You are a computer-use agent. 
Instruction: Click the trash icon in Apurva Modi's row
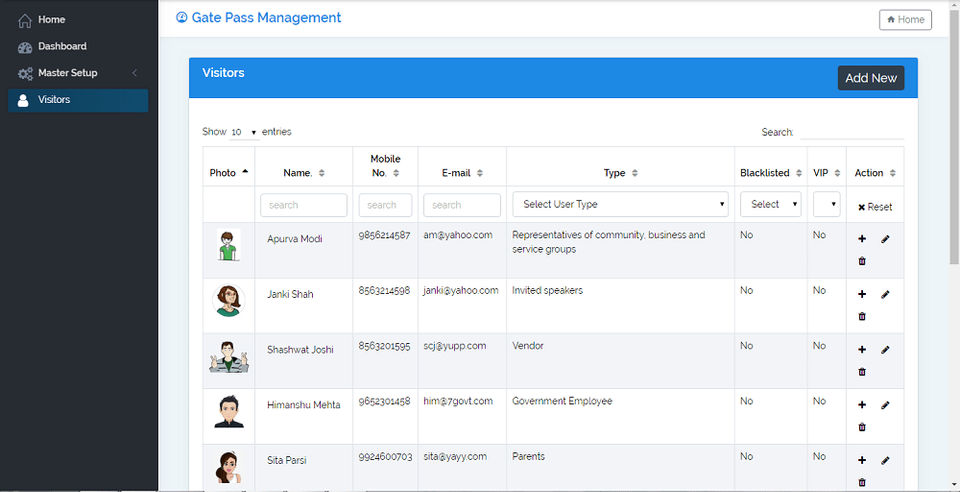pyautogui.click(x=862, y=261)
